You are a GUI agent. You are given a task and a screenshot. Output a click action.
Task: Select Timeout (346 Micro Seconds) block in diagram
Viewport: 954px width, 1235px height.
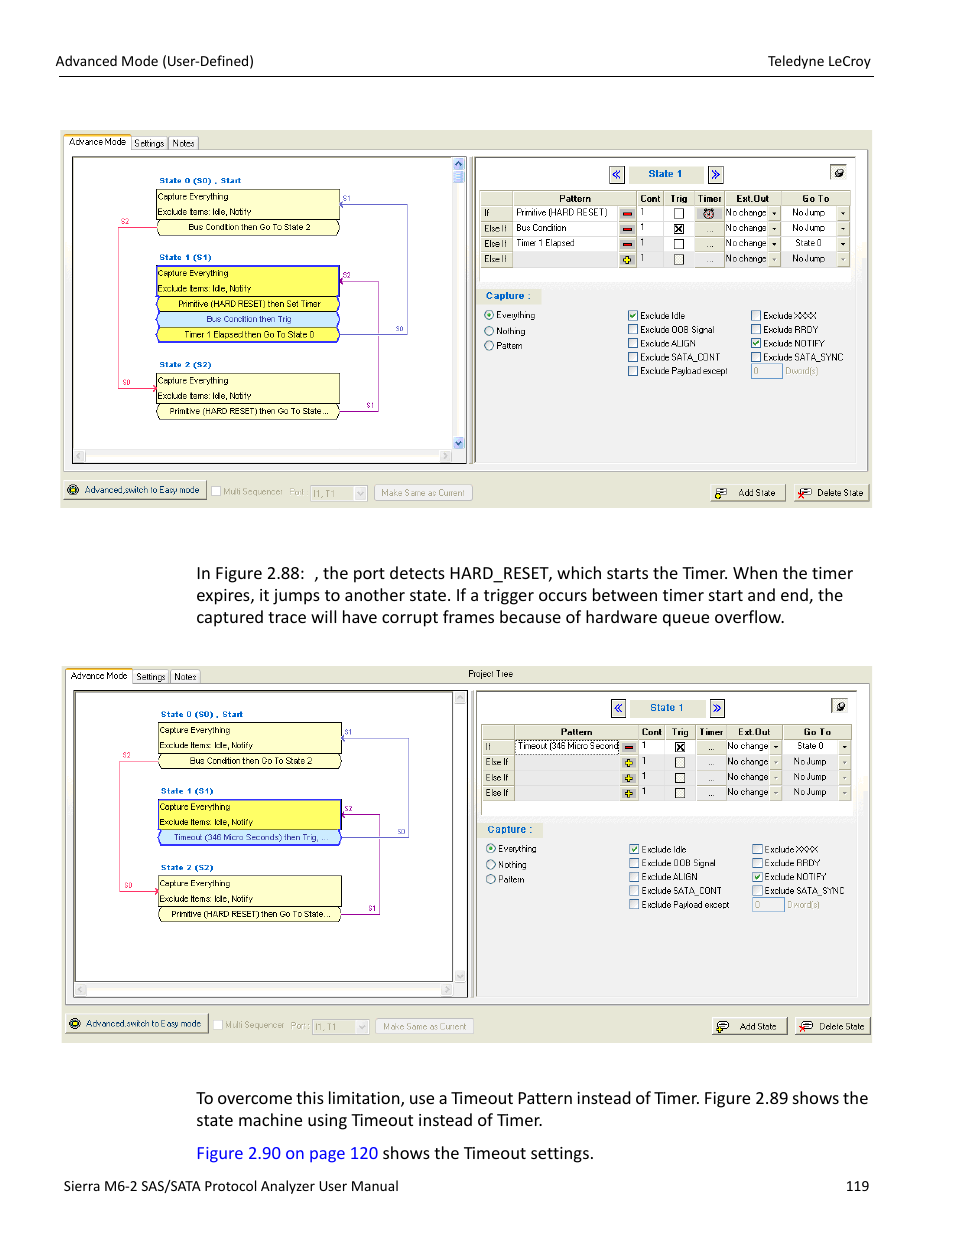click(248, 838)
